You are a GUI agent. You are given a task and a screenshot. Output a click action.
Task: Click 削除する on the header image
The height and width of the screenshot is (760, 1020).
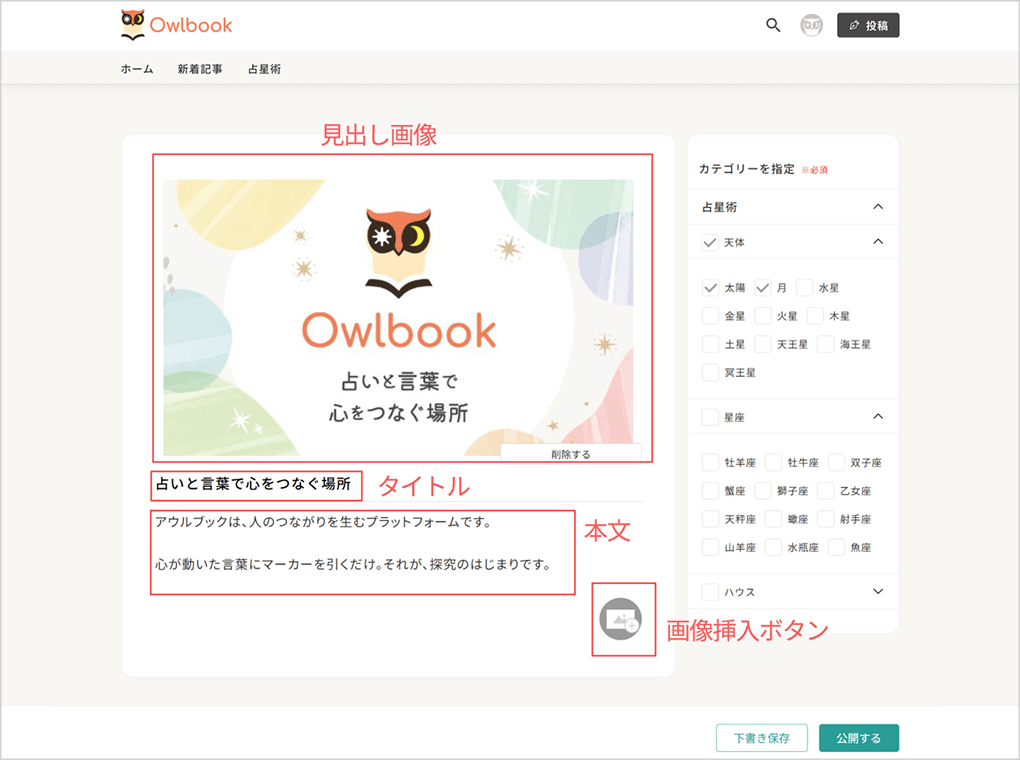click(x=570, y=454)
